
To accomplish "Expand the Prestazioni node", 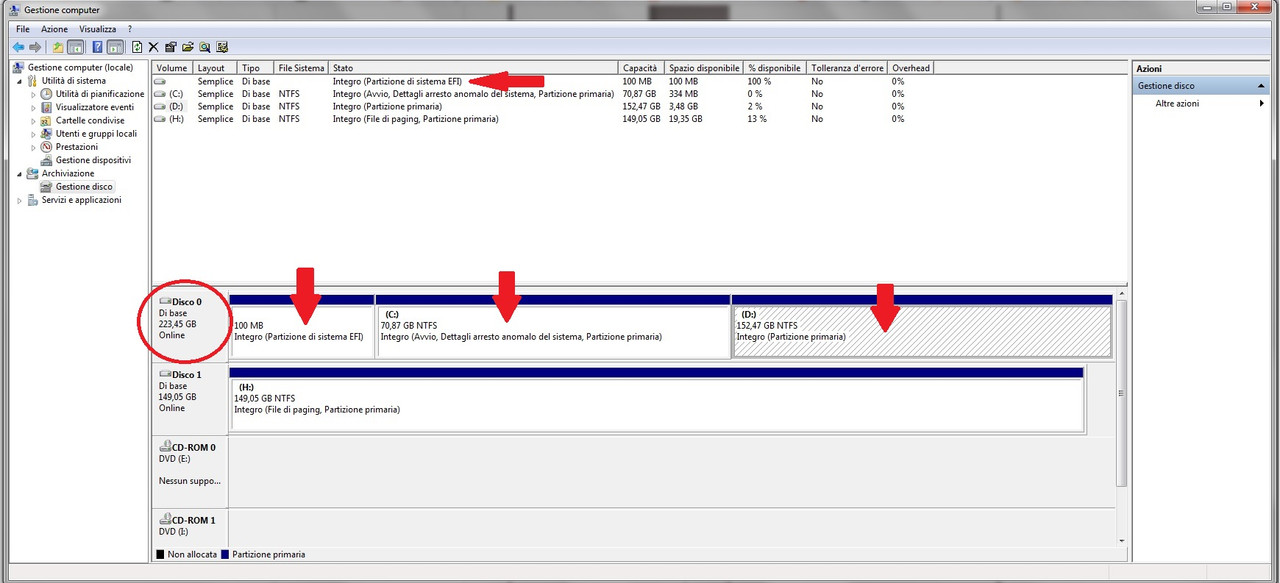I will coord(33,147).
